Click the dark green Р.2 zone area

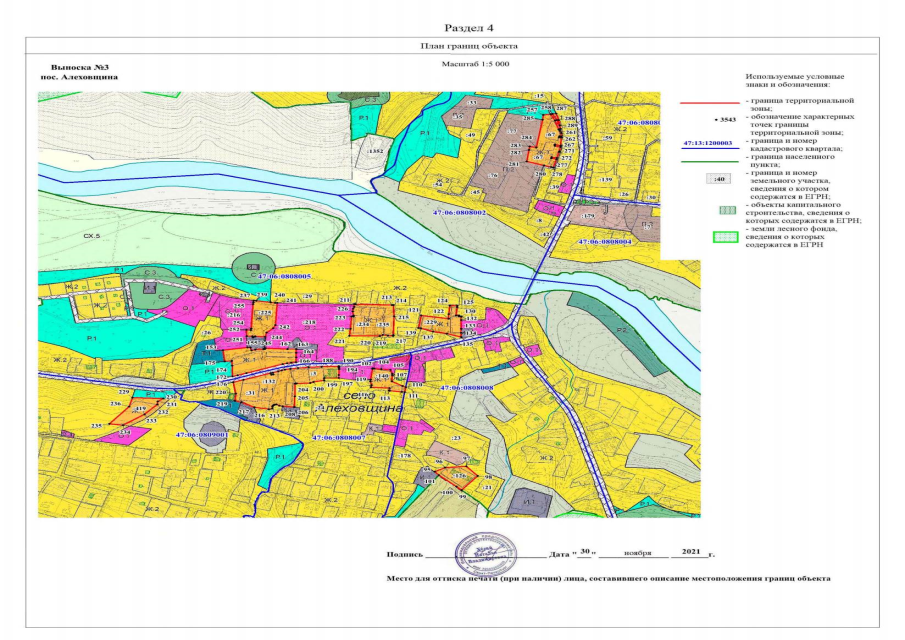[628, 345]
